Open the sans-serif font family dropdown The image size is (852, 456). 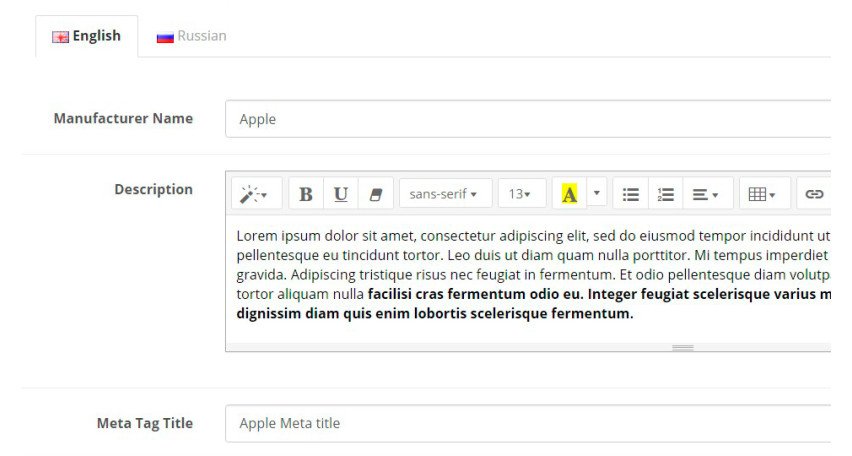coord(446,194)
